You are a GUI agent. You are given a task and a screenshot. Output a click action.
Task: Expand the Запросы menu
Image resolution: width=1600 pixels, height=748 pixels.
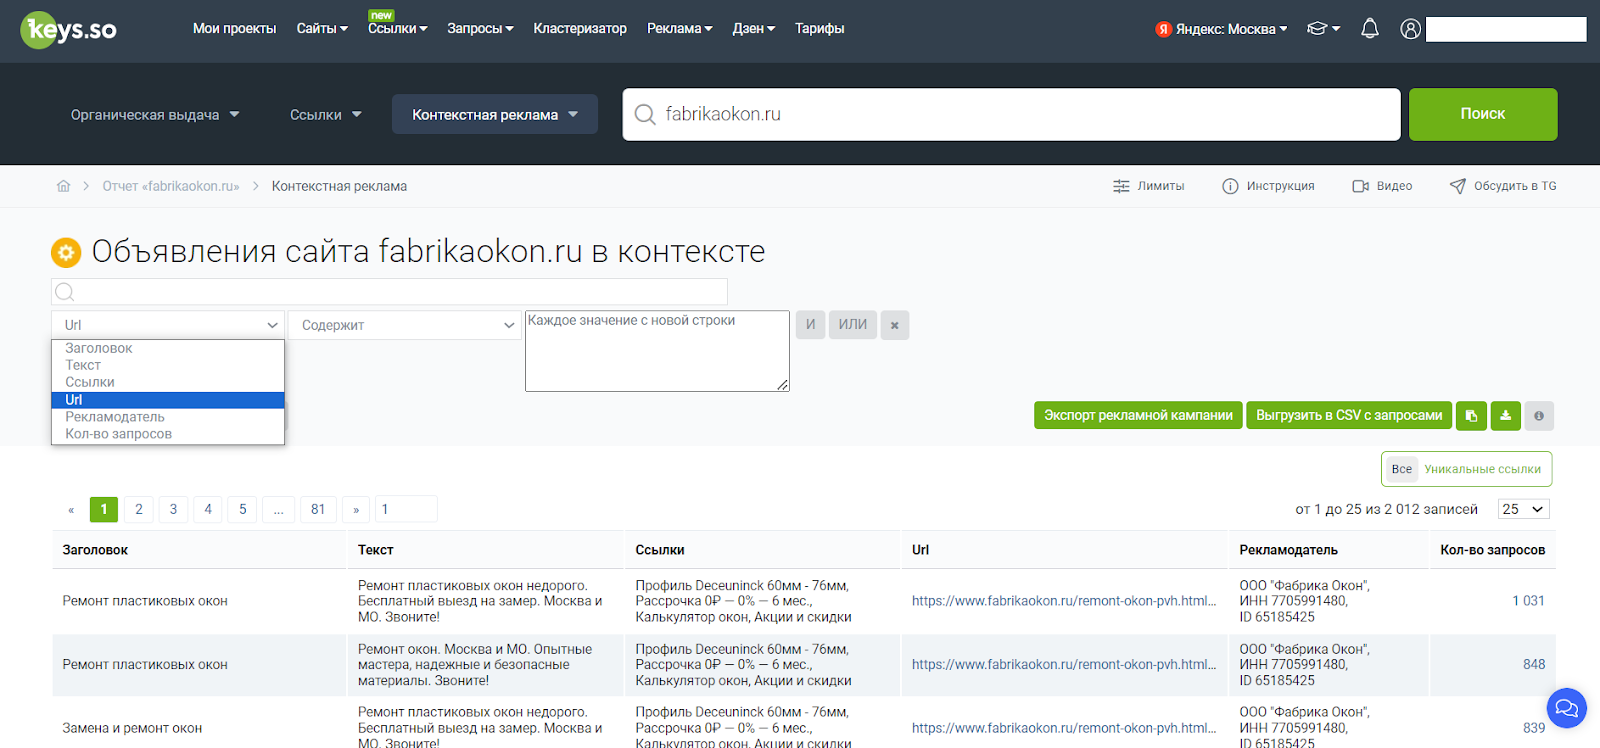click(x=480, y=29)
